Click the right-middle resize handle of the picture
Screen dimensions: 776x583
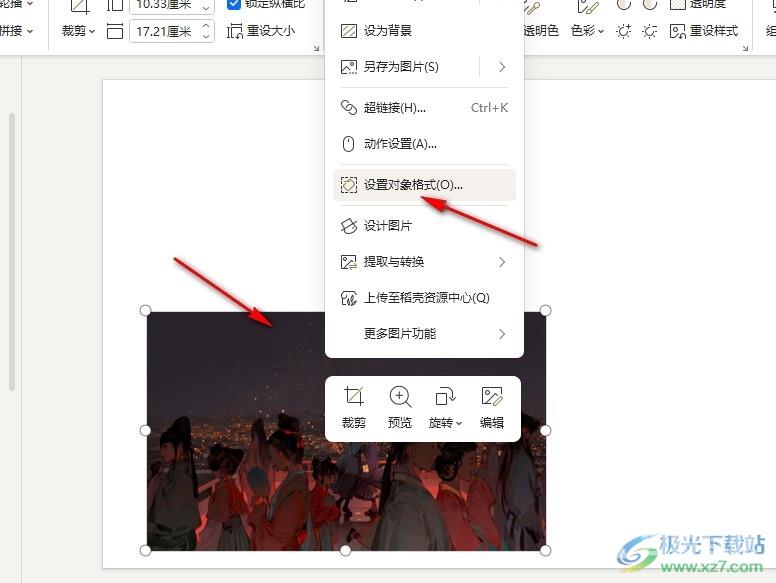[545, 431]
